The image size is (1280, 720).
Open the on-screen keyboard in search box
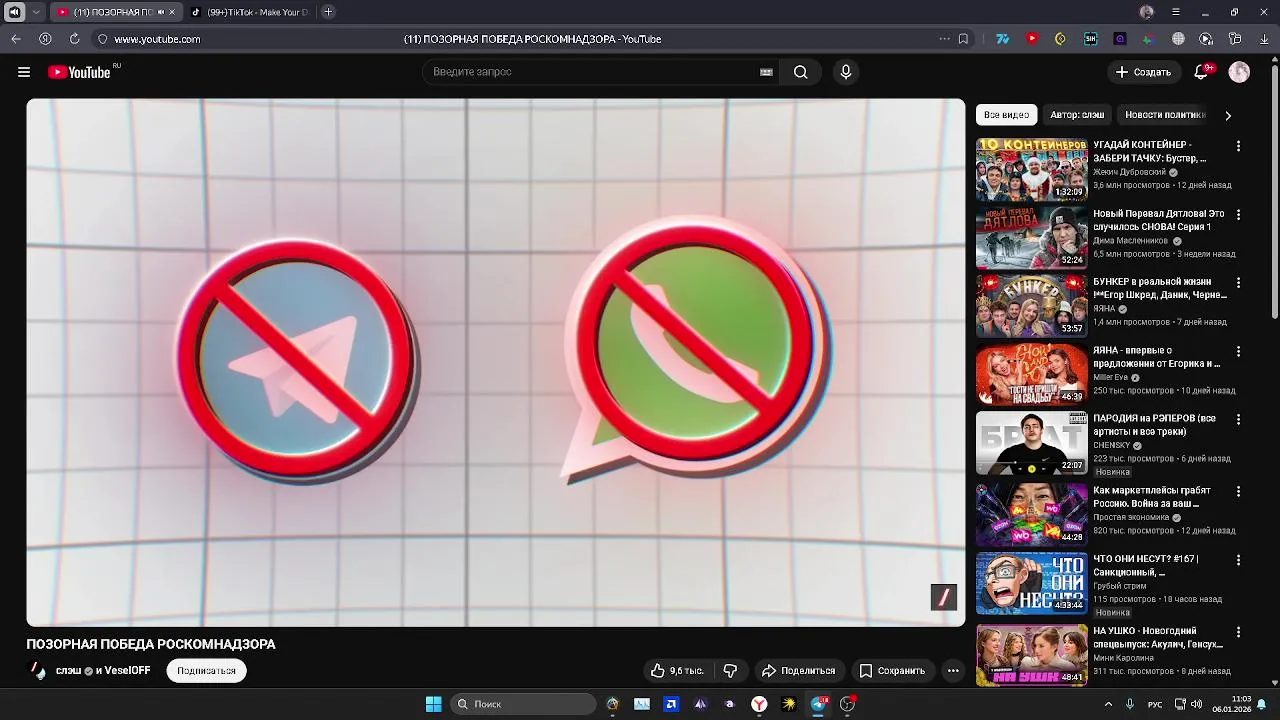pyautogui.click(x=766, y=72)
